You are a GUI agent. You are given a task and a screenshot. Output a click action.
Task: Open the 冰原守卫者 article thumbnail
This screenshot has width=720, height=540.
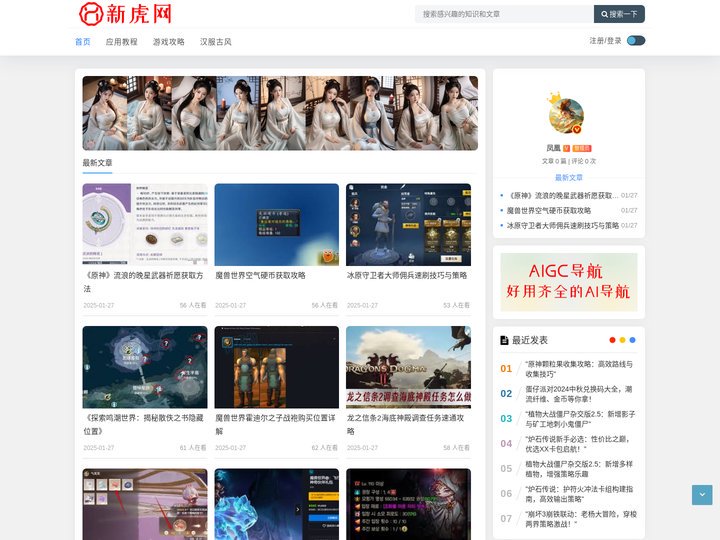[408, 225]
